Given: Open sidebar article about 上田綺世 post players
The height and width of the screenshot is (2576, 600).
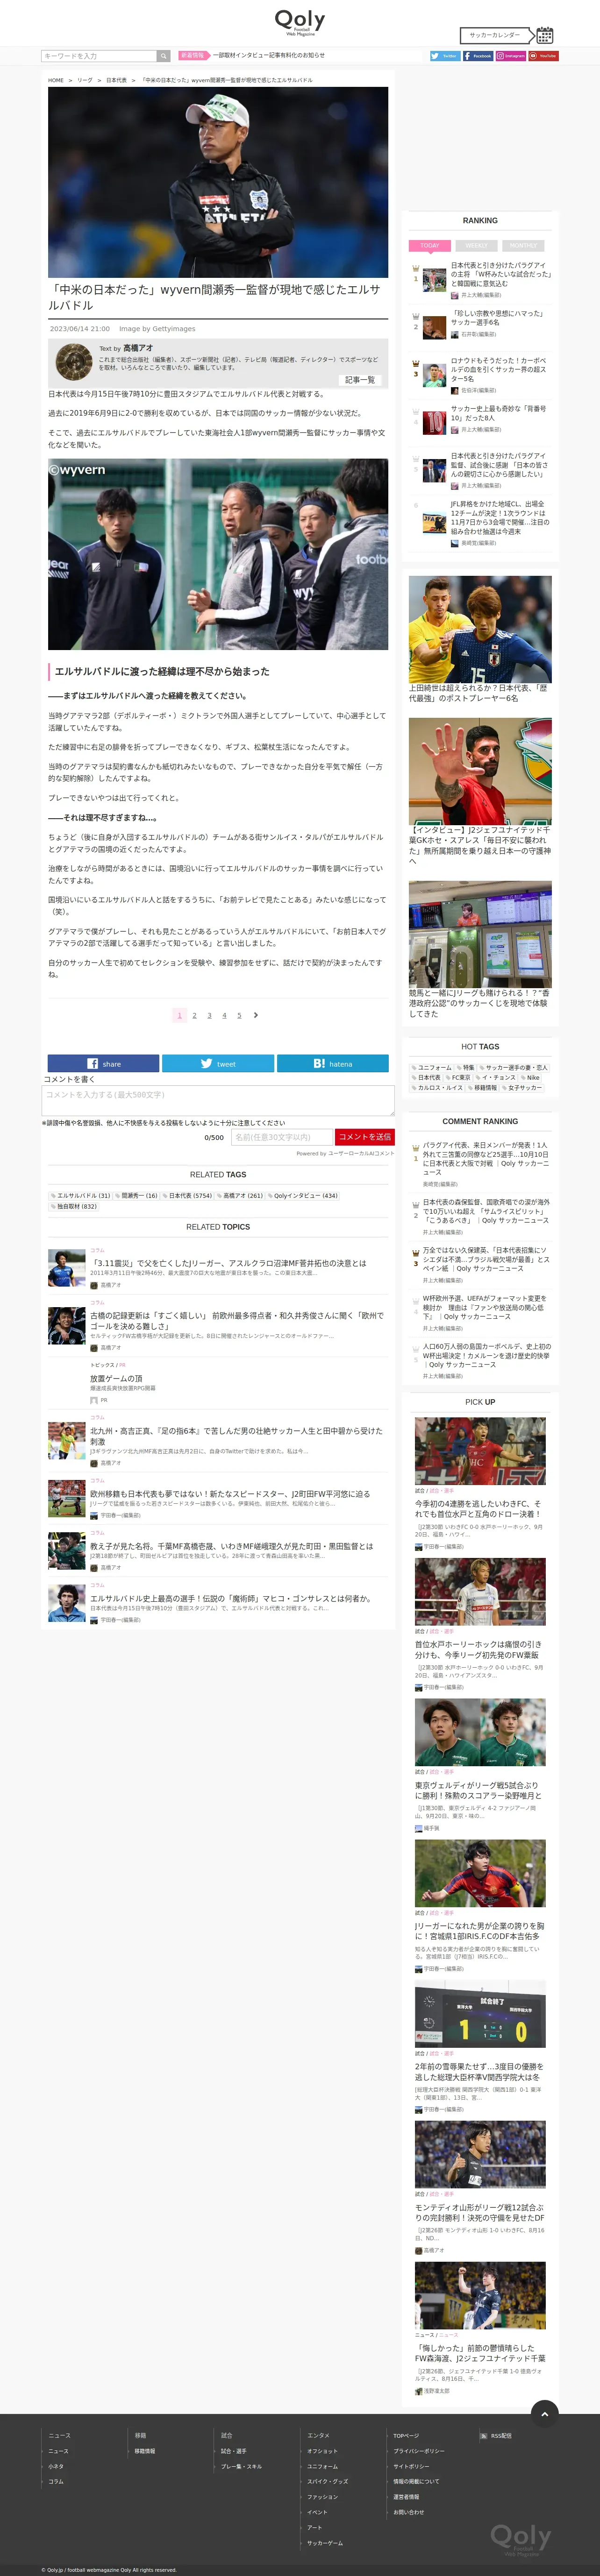Looking at the screenshot, I should [480, 640].
